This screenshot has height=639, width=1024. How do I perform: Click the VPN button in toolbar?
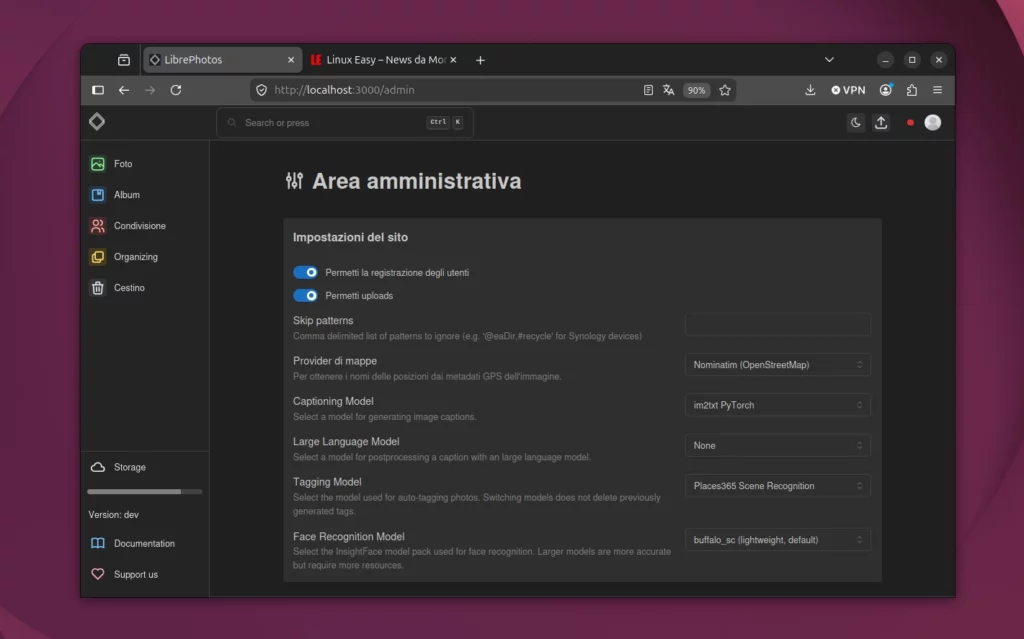pos(848,90)
